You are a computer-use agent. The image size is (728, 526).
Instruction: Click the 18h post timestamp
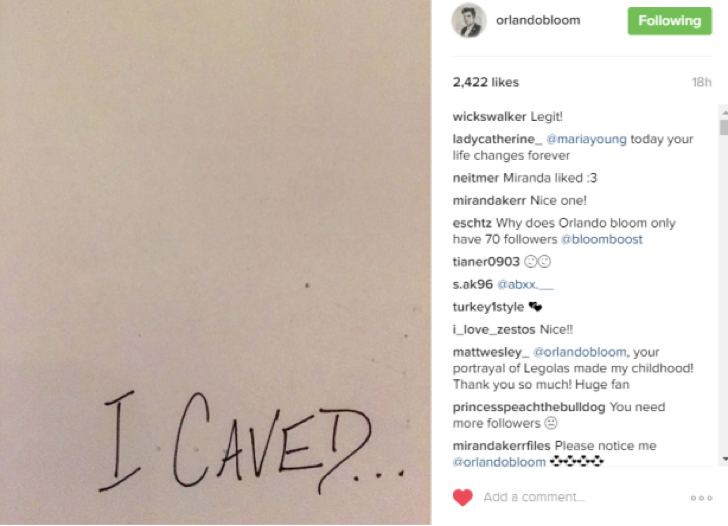pyautogui.click(x=702, y=82)
